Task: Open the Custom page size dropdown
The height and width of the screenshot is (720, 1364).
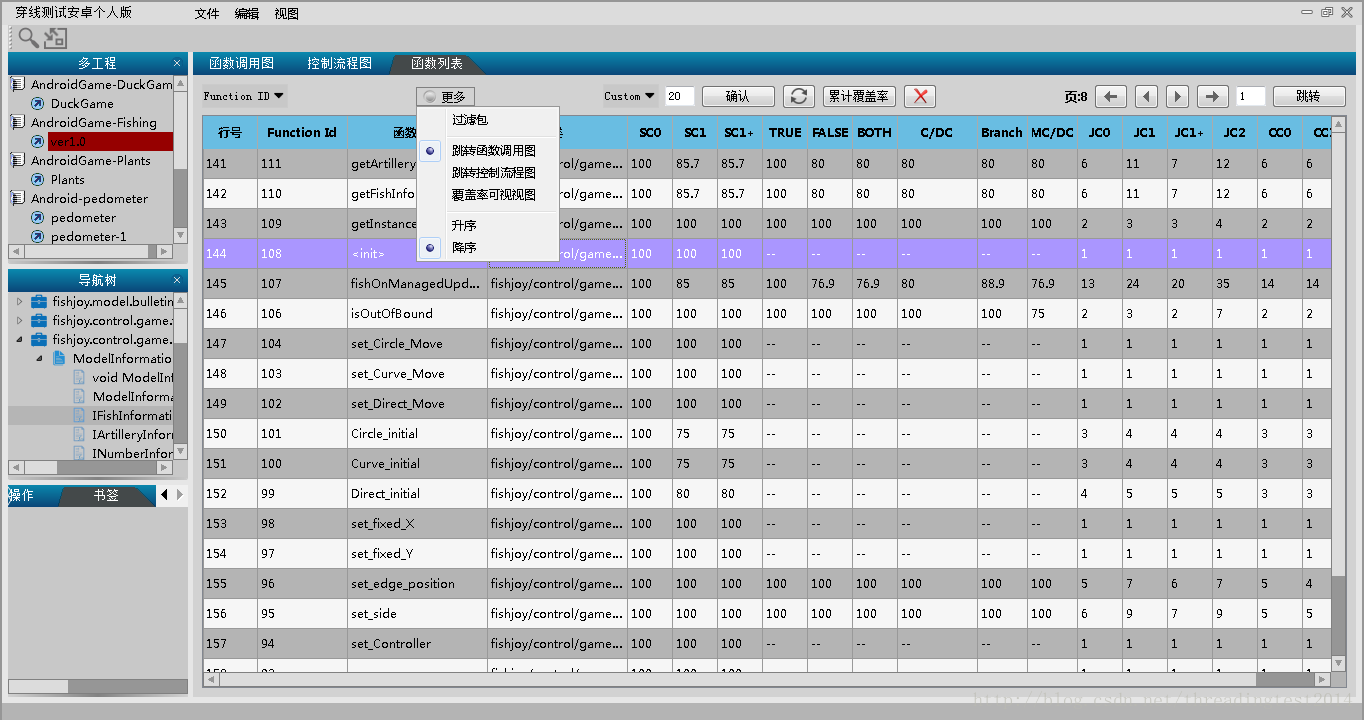Action: [630, 97]
